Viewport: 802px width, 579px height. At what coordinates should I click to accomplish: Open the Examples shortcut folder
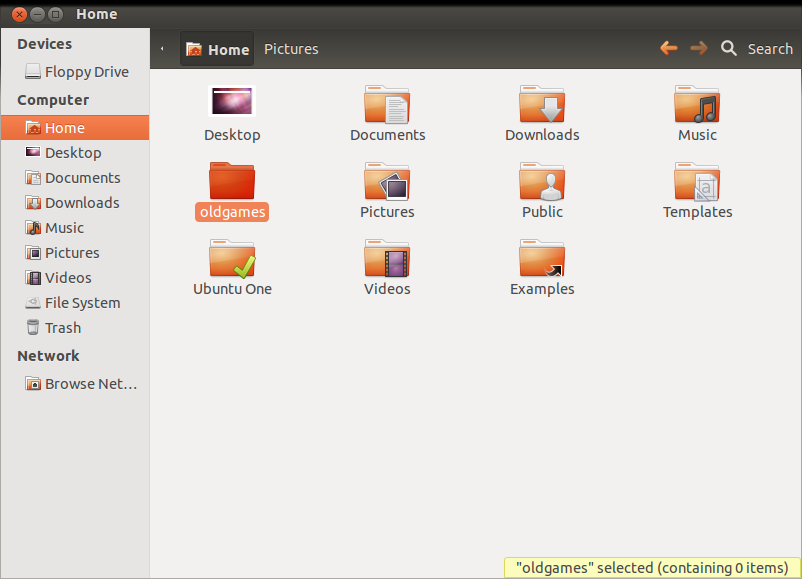(542, 259)
